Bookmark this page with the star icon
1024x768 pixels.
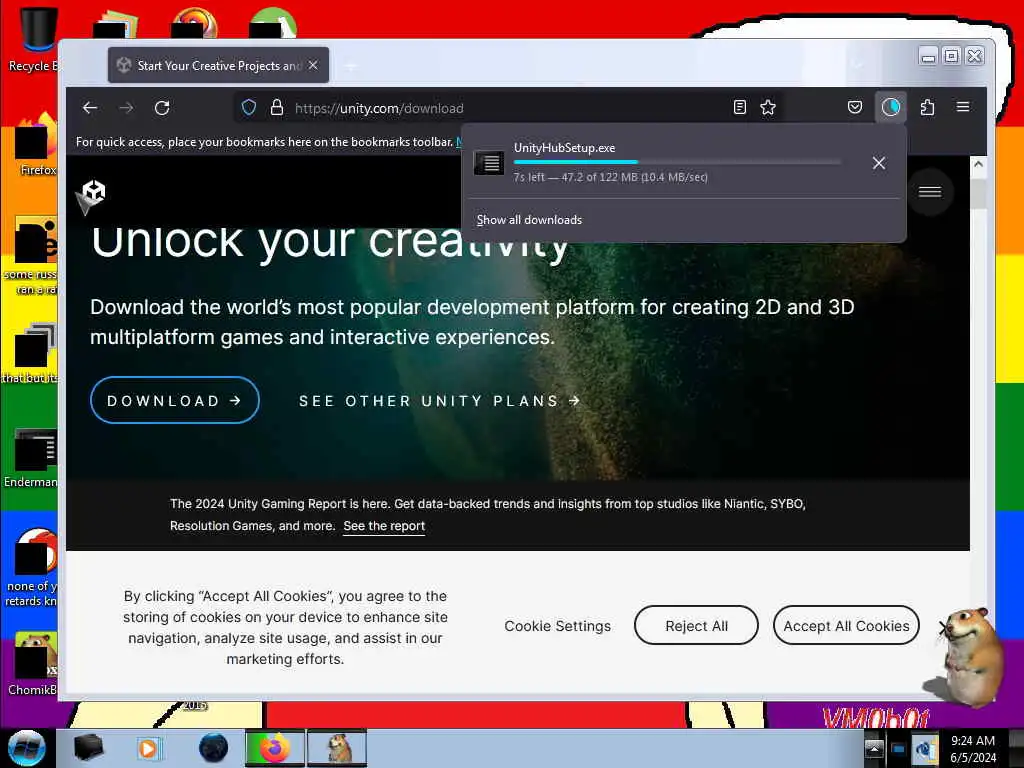(x=768, y=107)
